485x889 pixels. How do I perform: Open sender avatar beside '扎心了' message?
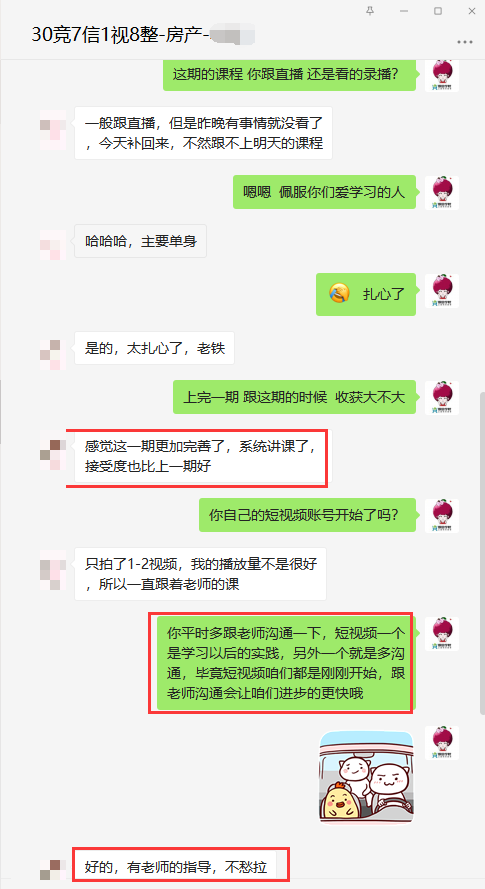442,291
